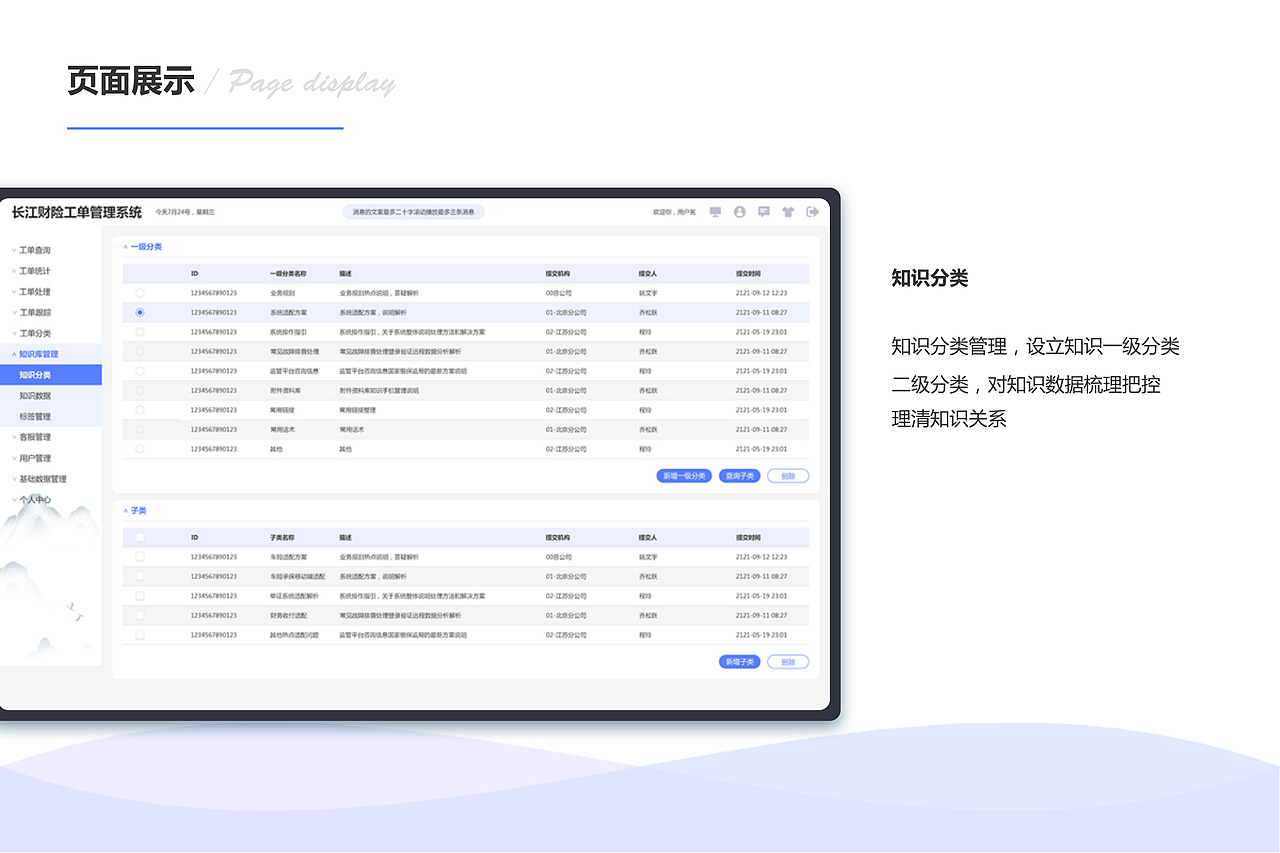The height and width of the screenshot is (853, 1280).
Task: Click the monitor/display icon in top bar
Action: [x=715, y=211]
